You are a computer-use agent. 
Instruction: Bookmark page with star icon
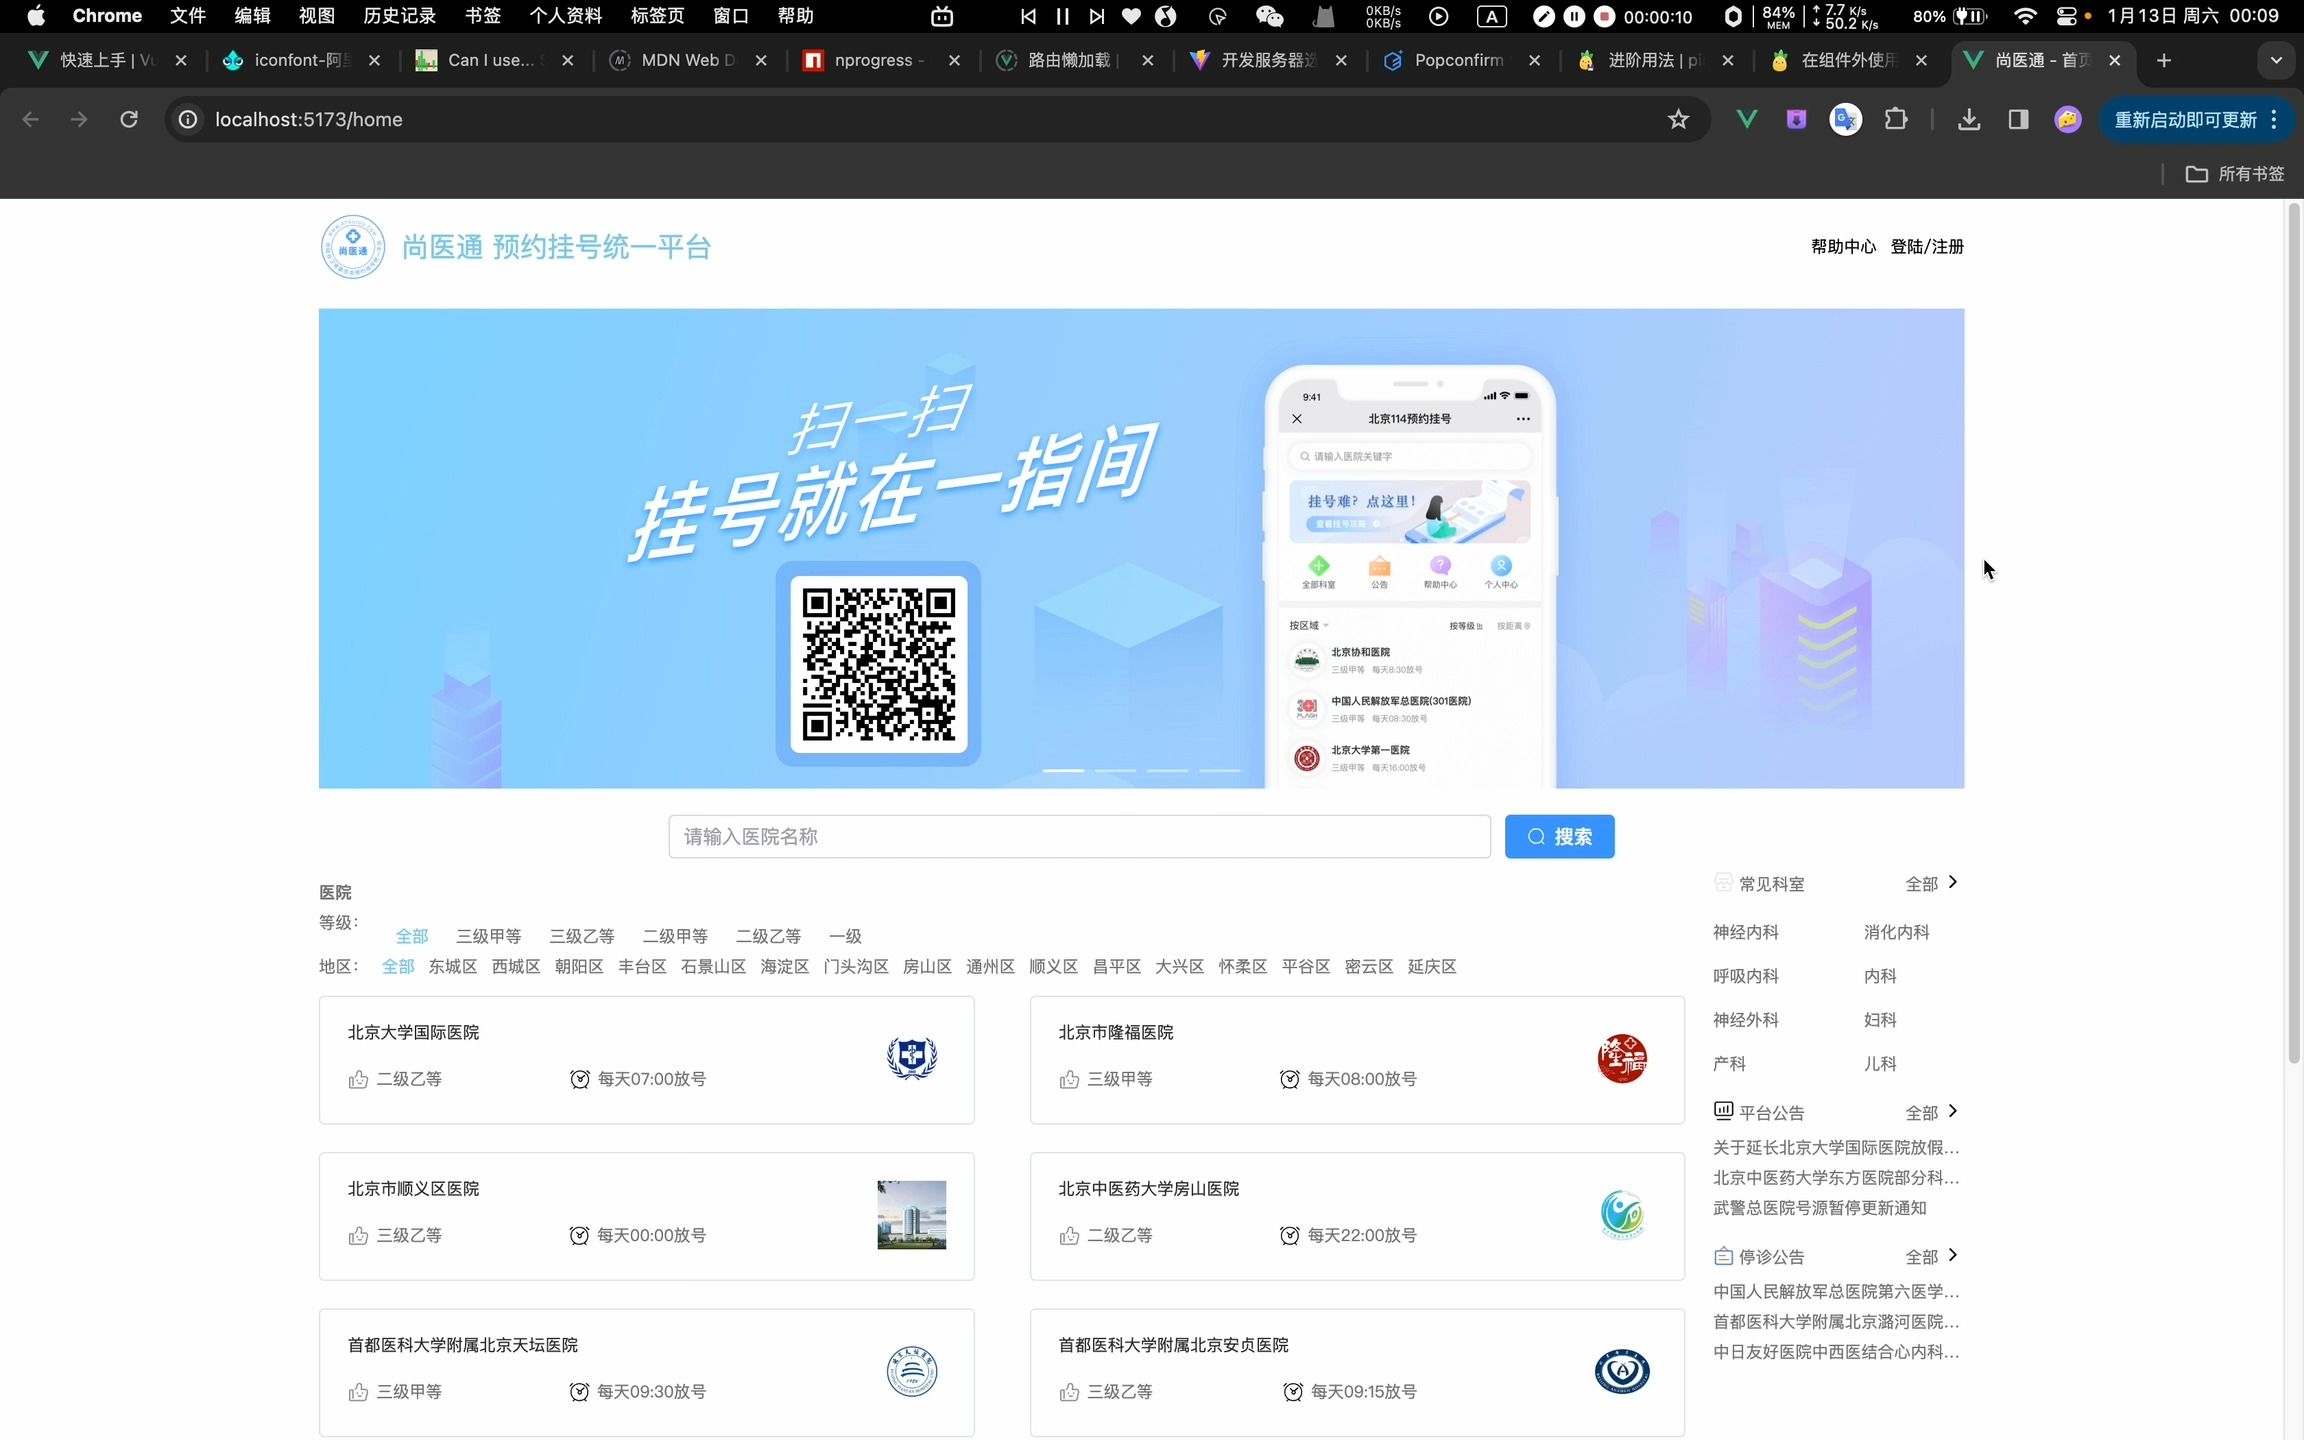pyautogui.click(x=1678, y=120)
